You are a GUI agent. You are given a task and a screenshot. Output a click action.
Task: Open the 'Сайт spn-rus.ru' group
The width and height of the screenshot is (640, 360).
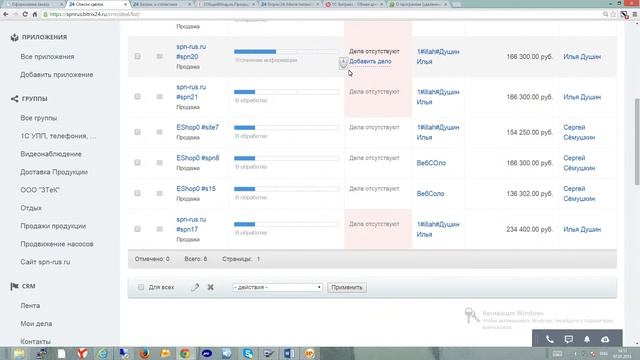[45, 262]
